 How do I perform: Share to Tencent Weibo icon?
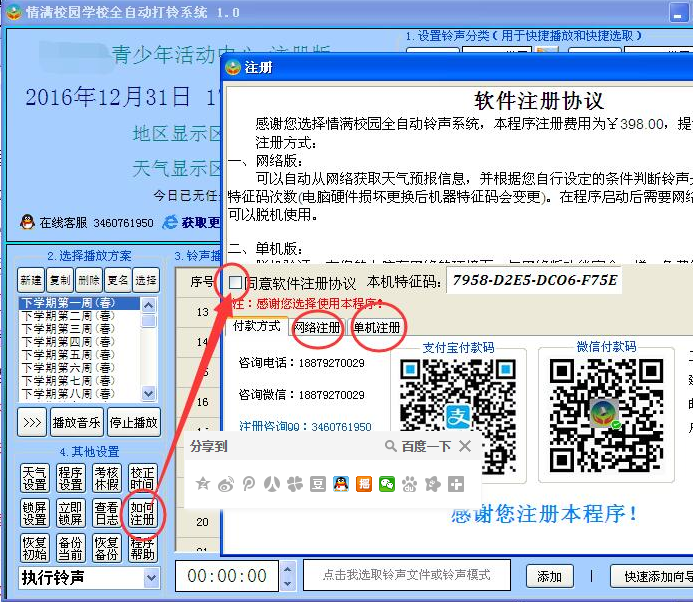click(x=249, y=484)
